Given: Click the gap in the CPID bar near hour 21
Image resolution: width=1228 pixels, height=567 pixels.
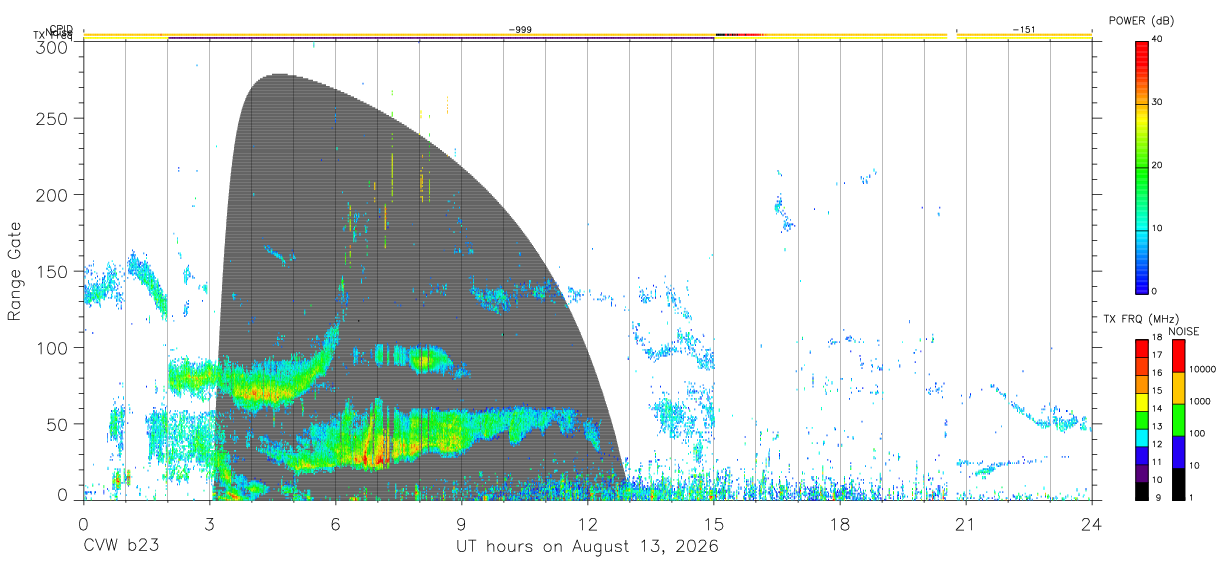Looking at the screenshot, I should [952, 34].
